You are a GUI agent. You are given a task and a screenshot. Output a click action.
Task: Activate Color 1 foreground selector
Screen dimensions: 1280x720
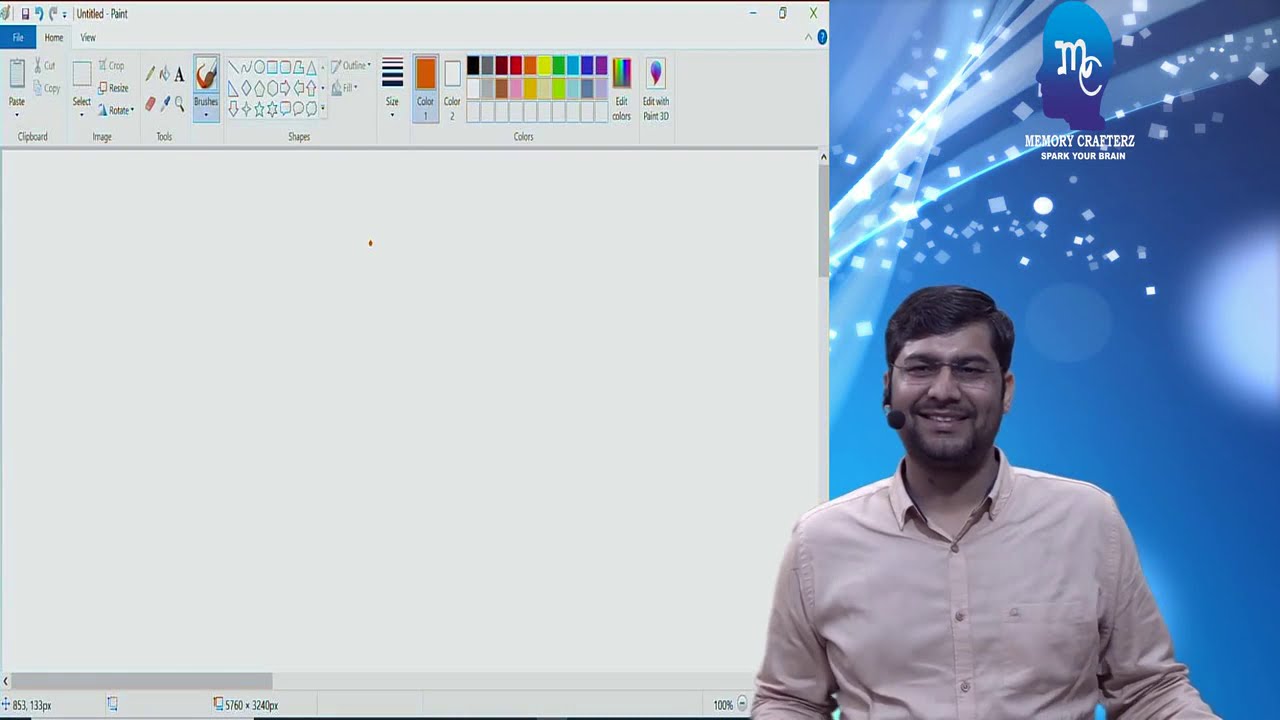pos(425,88)
